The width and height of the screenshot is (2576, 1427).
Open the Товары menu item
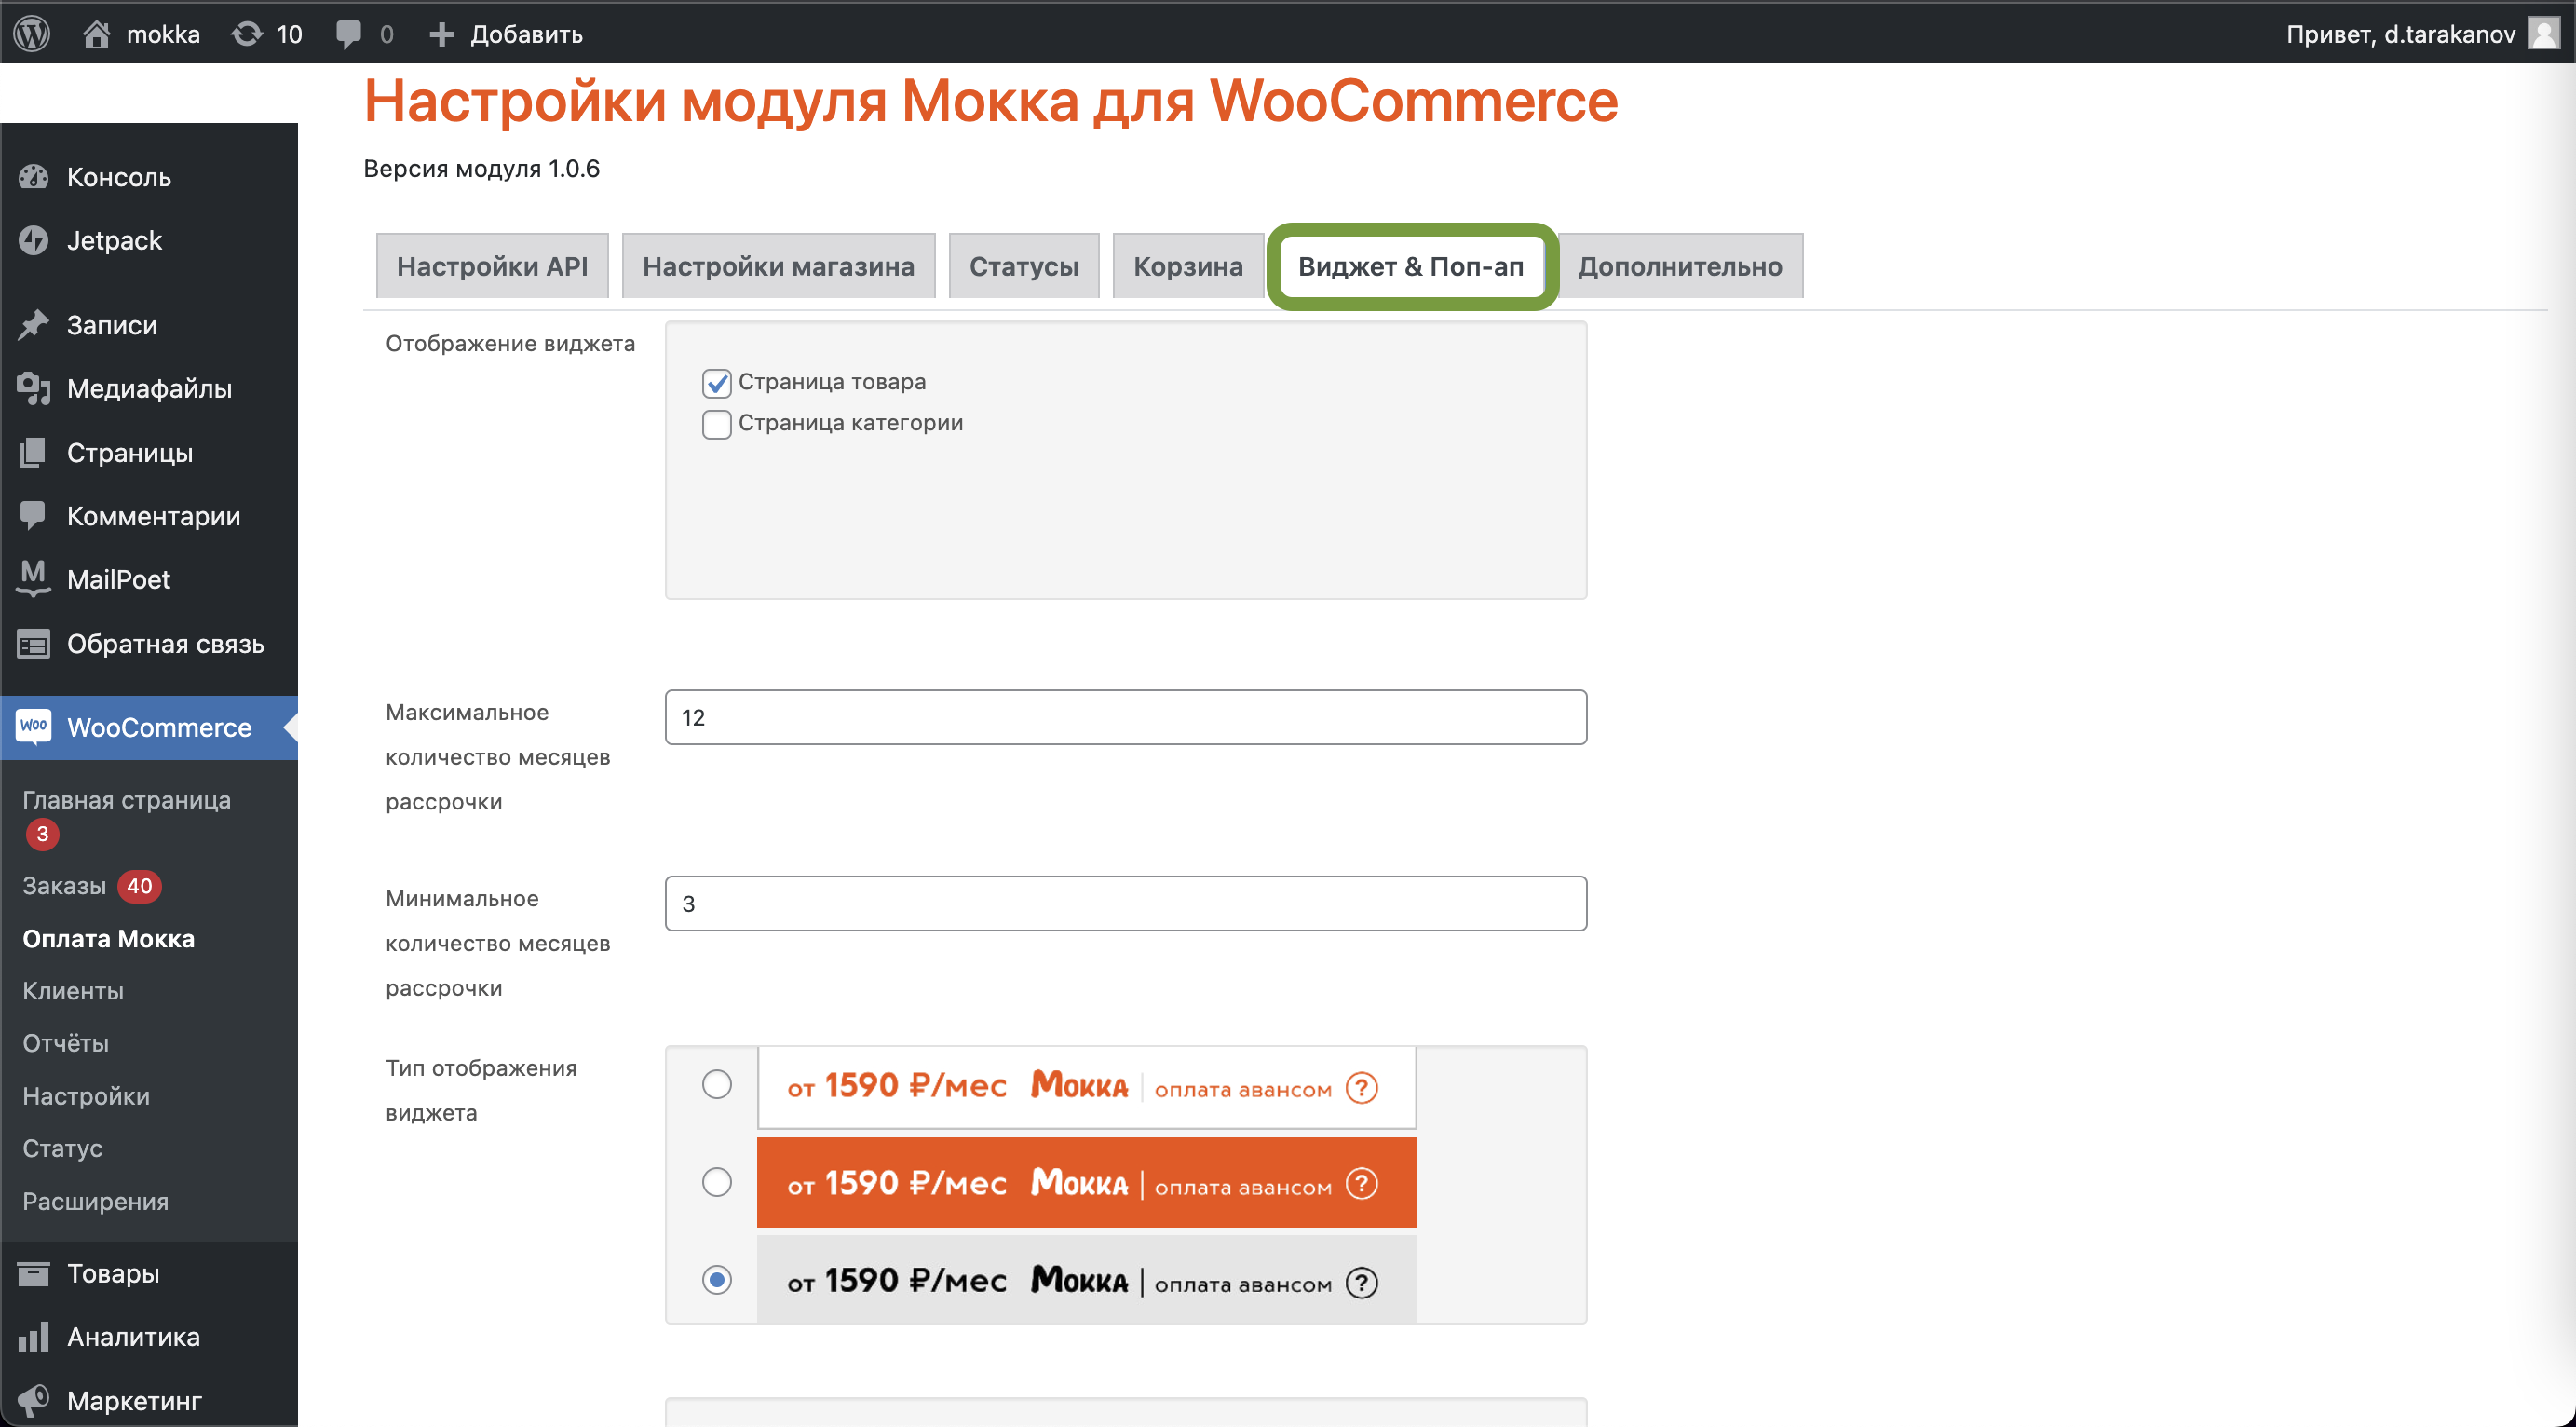coord(149,1273)
